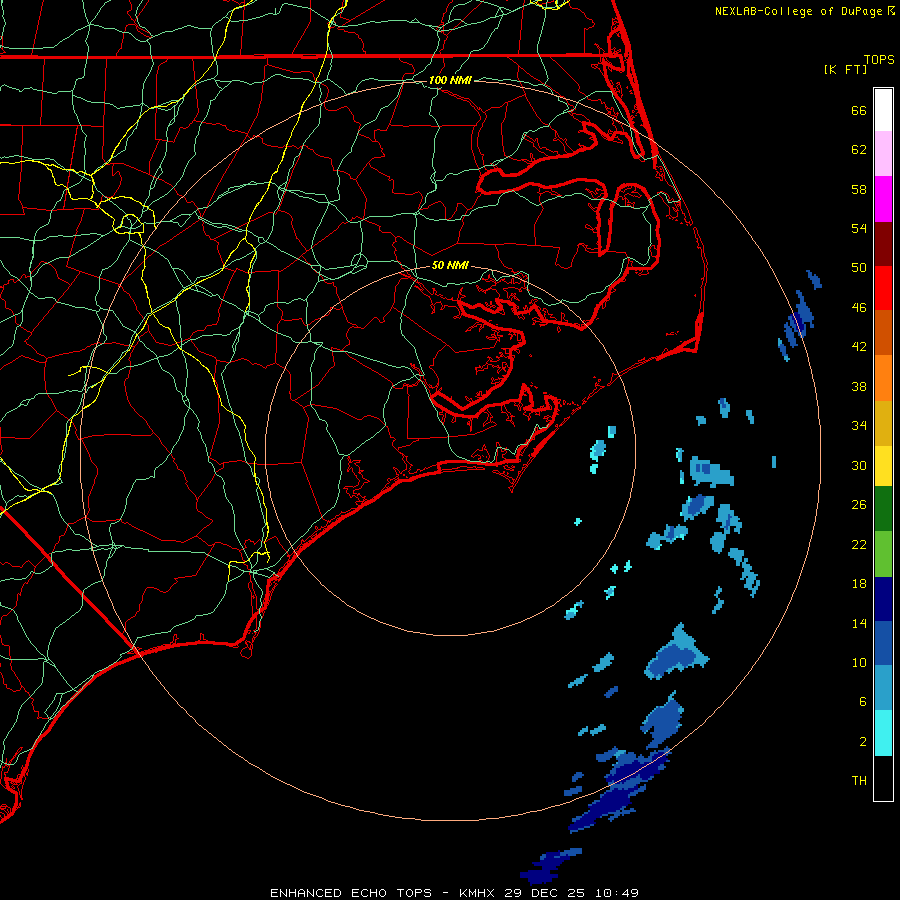Click the dark red maroon legend swatch

tap(883, 244)
